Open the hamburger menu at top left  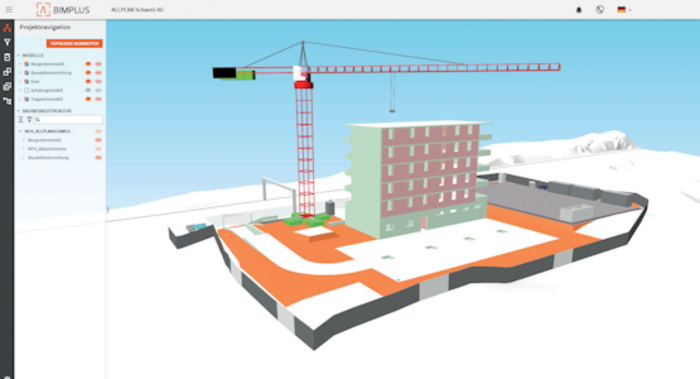pos(9,9)
